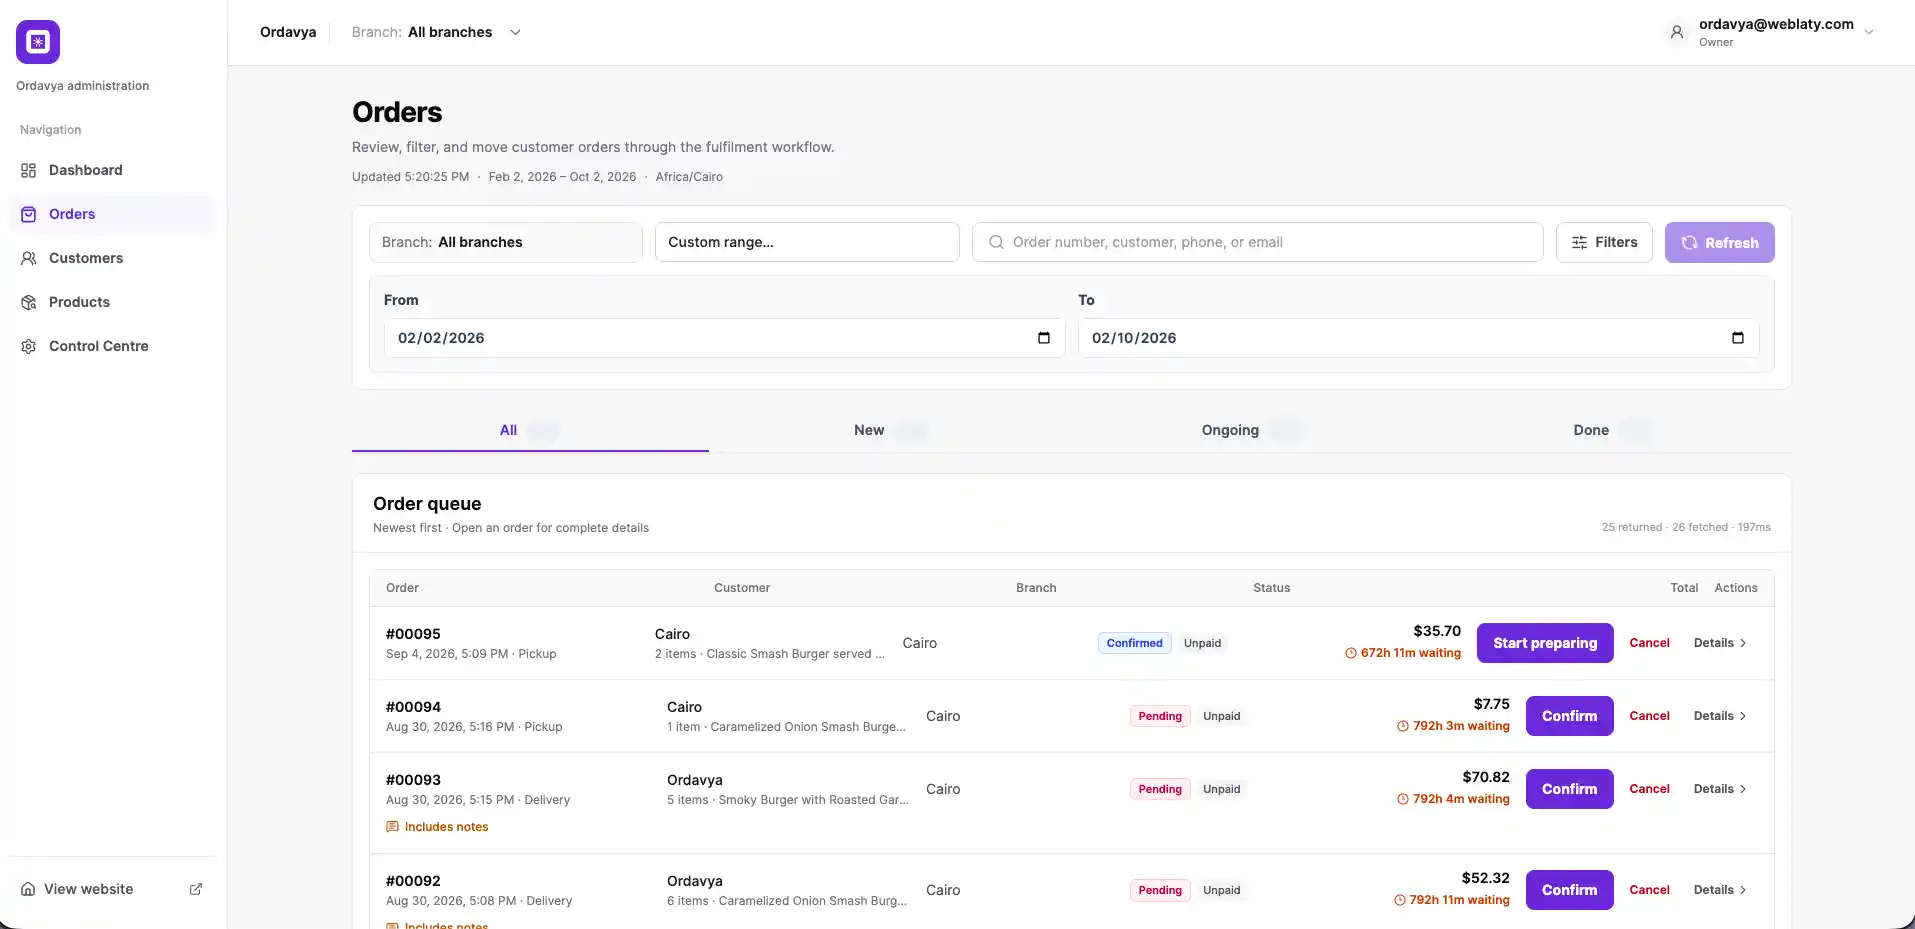The height and width of the screenshot is (929, 1915).
Task: Open the To date calendar picker icon
Action: [1738, 338]
